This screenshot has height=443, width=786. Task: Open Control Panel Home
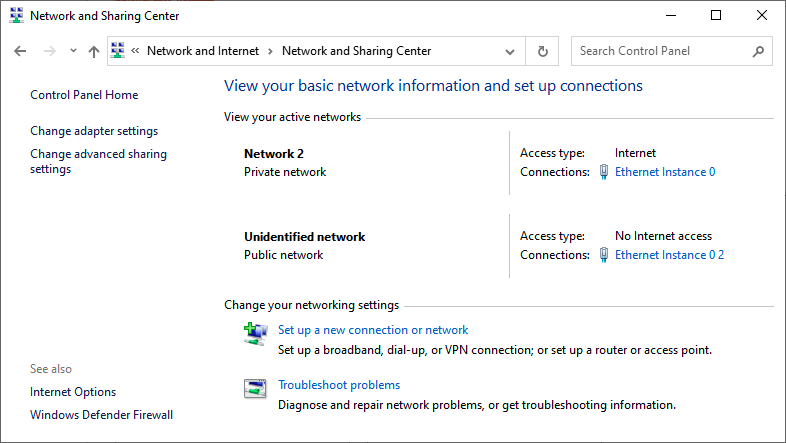84,95
